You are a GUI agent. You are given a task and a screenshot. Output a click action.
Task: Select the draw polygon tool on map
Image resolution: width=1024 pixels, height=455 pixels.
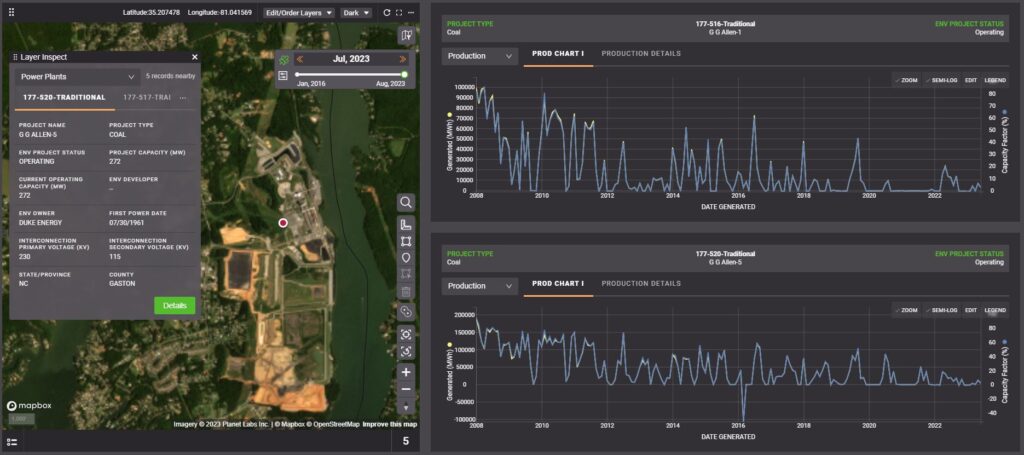[406, 241]
